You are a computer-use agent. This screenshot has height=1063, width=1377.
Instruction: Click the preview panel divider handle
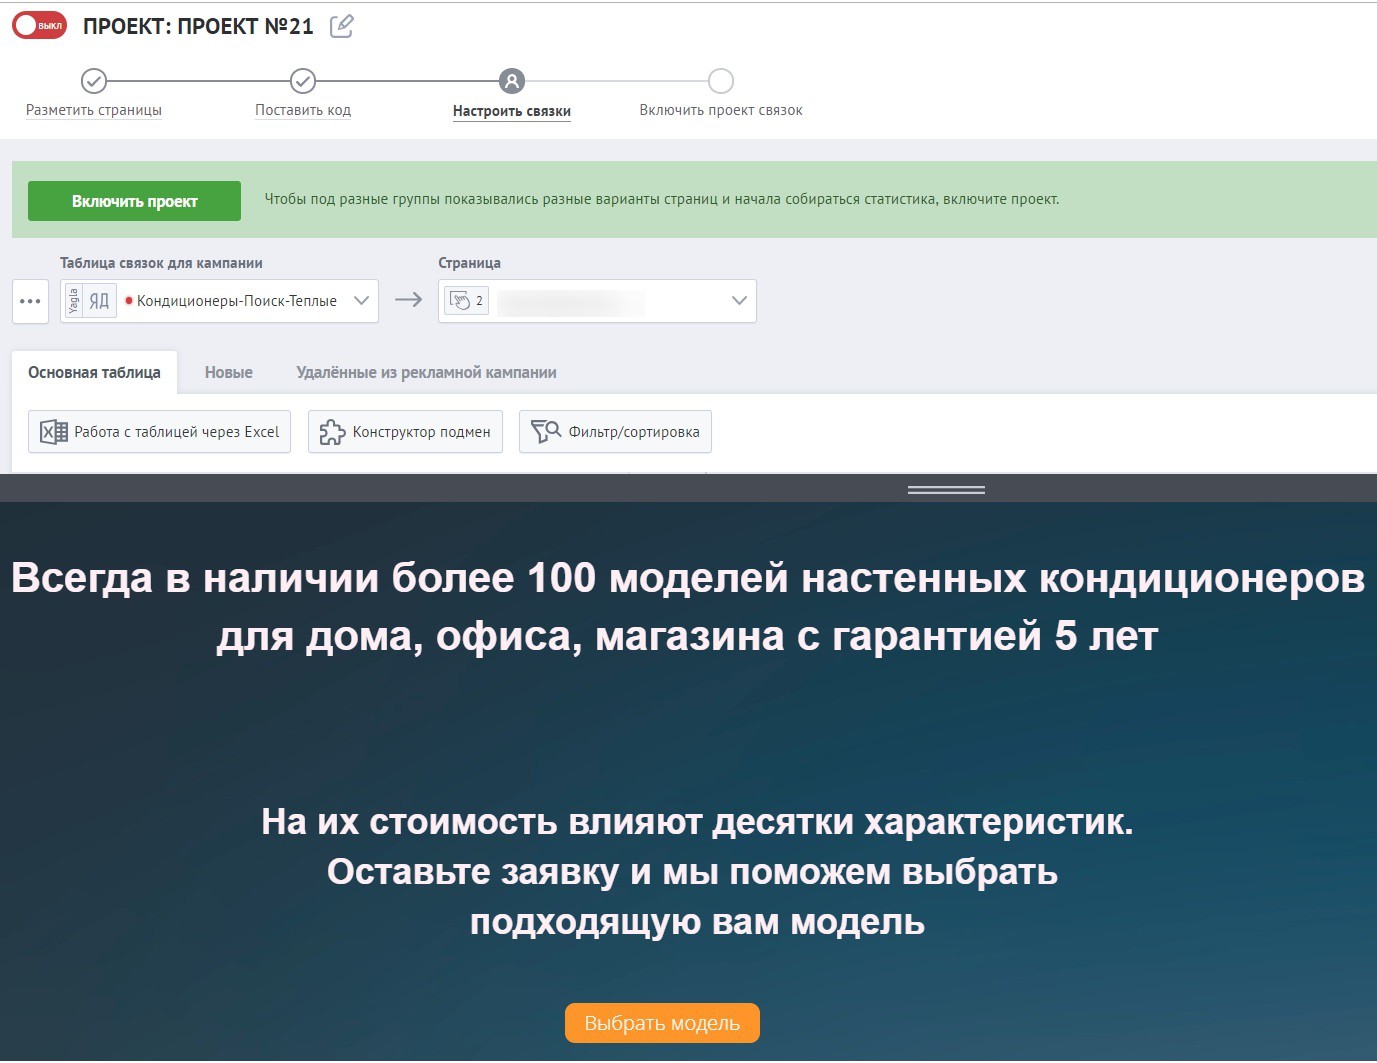point(946,490)
